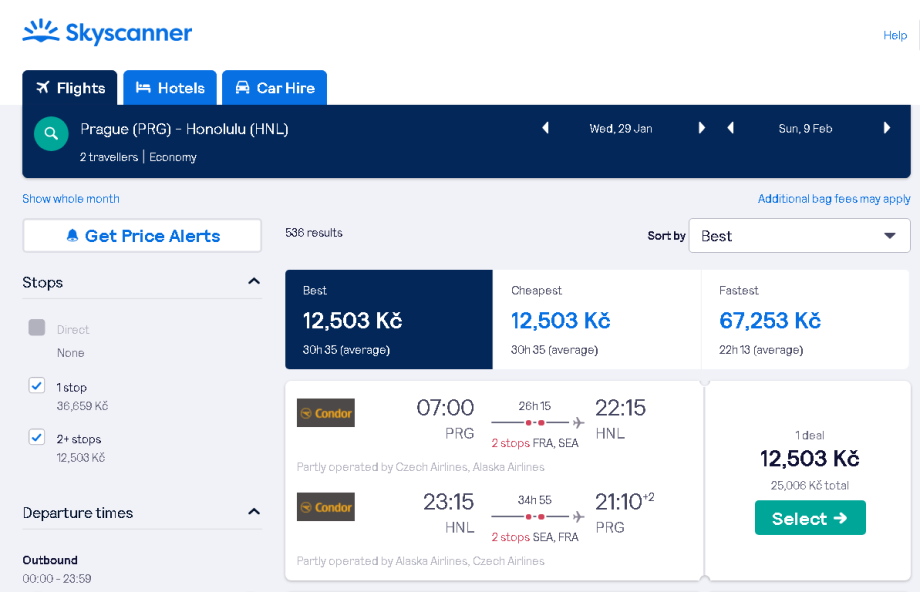Switch to the Hotels tab
The width and height of the screenshot is (920, 592).
[x=170, y=88]
